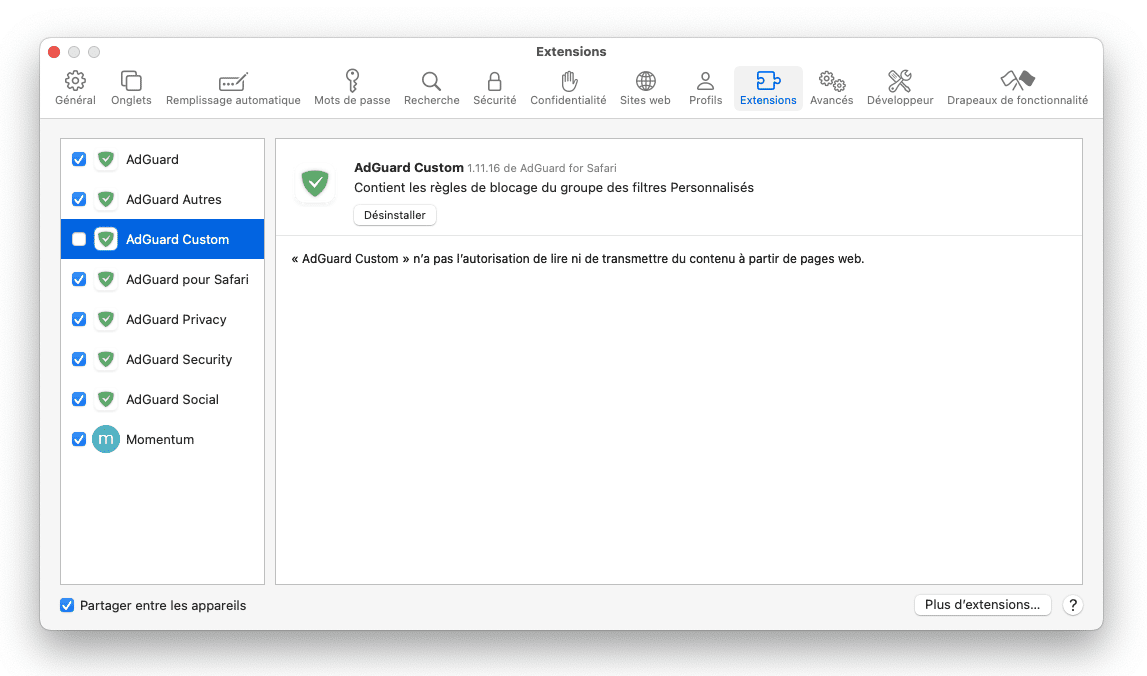Screen dimensions: 1147x676
Task: Select 'AdGuard pour Safari' row text
Action: tap(187, 279)
